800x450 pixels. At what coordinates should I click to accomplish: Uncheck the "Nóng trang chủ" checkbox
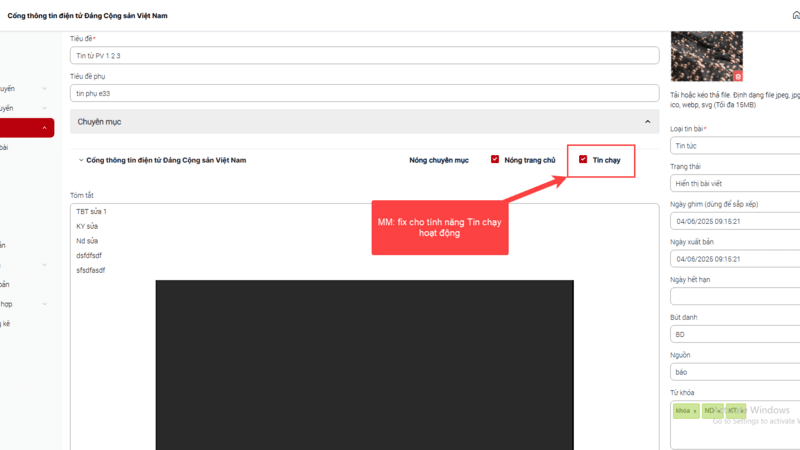(494, 159)
